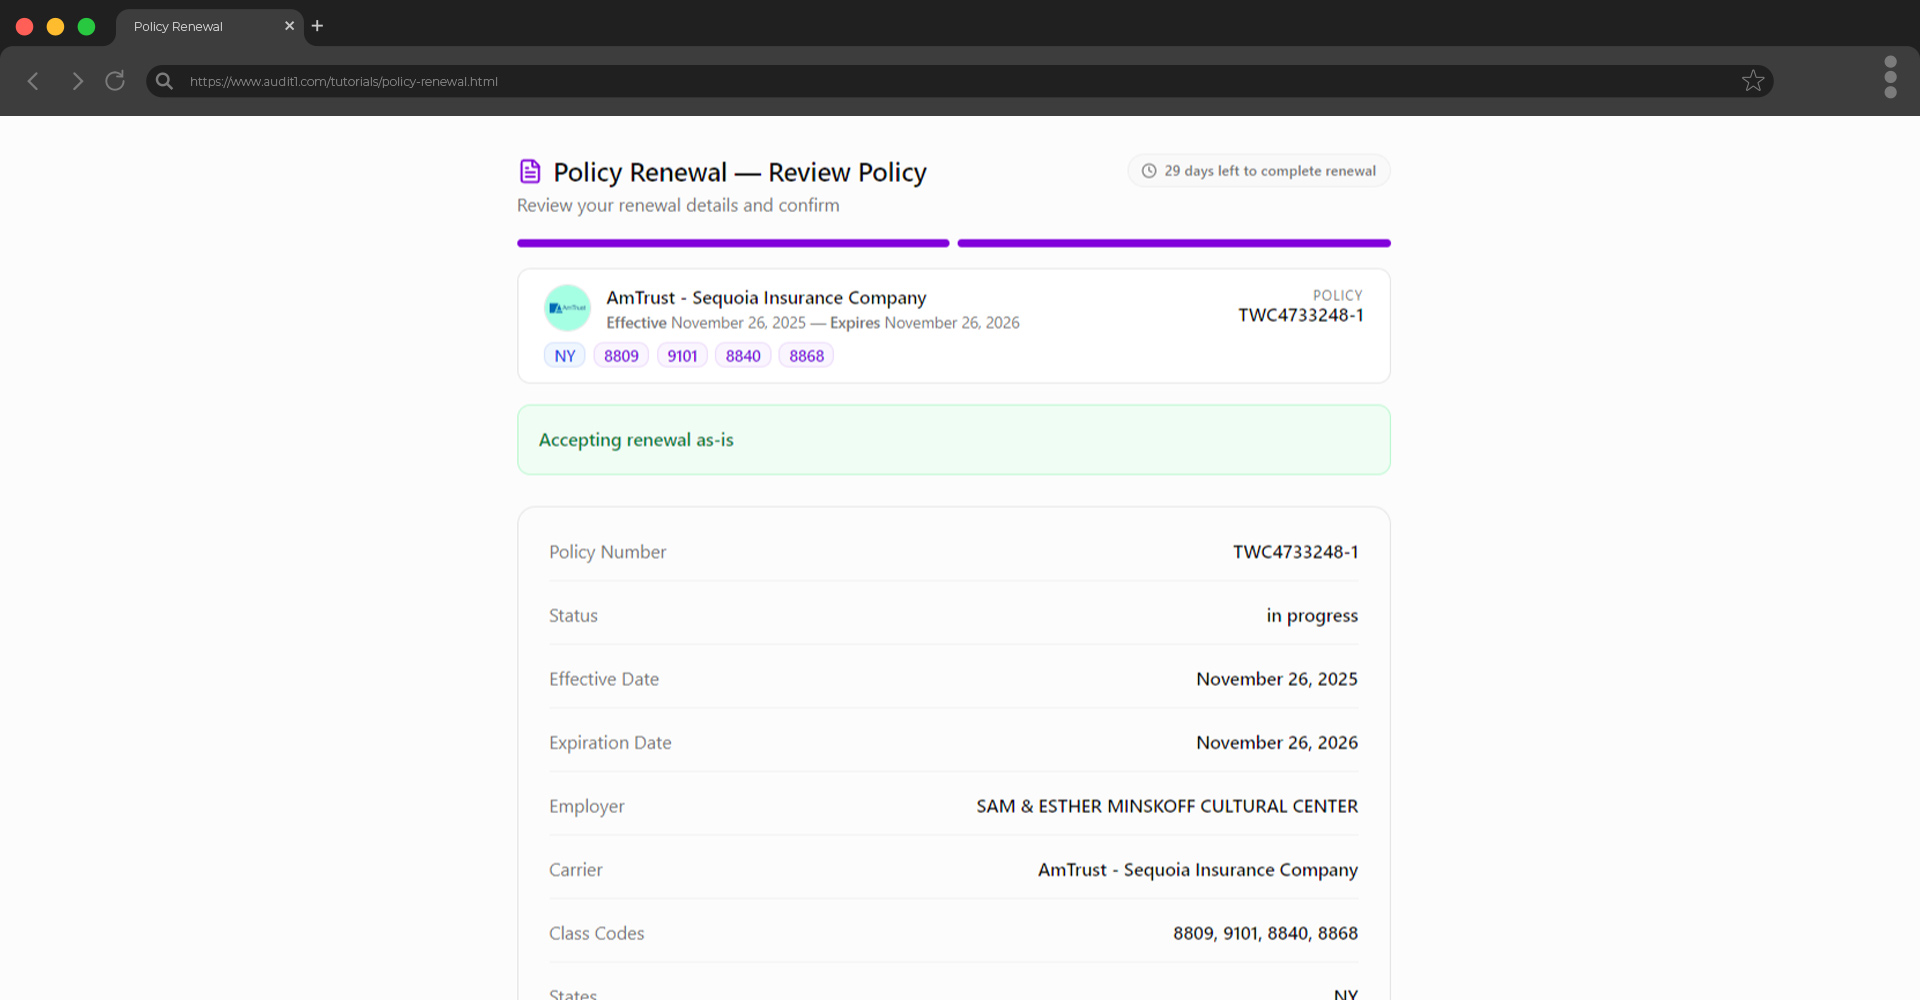1920x1000 pixels.
Task: Select the NY state badge
Action: pos(564,355)
